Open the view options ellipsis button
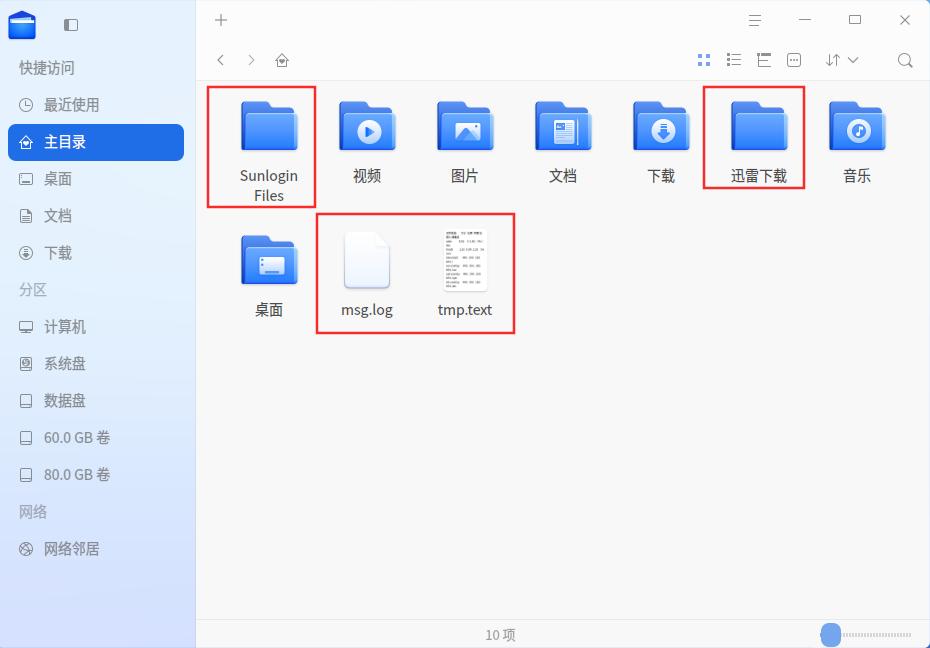The height and width of the screenshot is (648, 930). (794, 60)
